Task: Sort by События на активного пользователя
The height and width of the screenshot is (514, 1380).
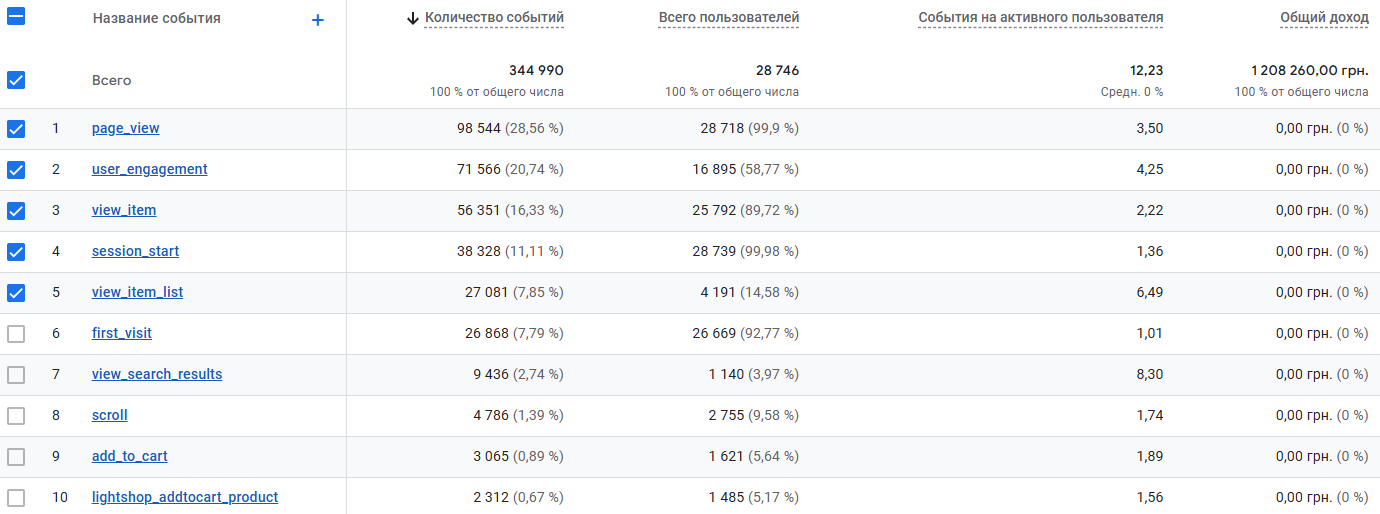Action: click(1040, 18)
